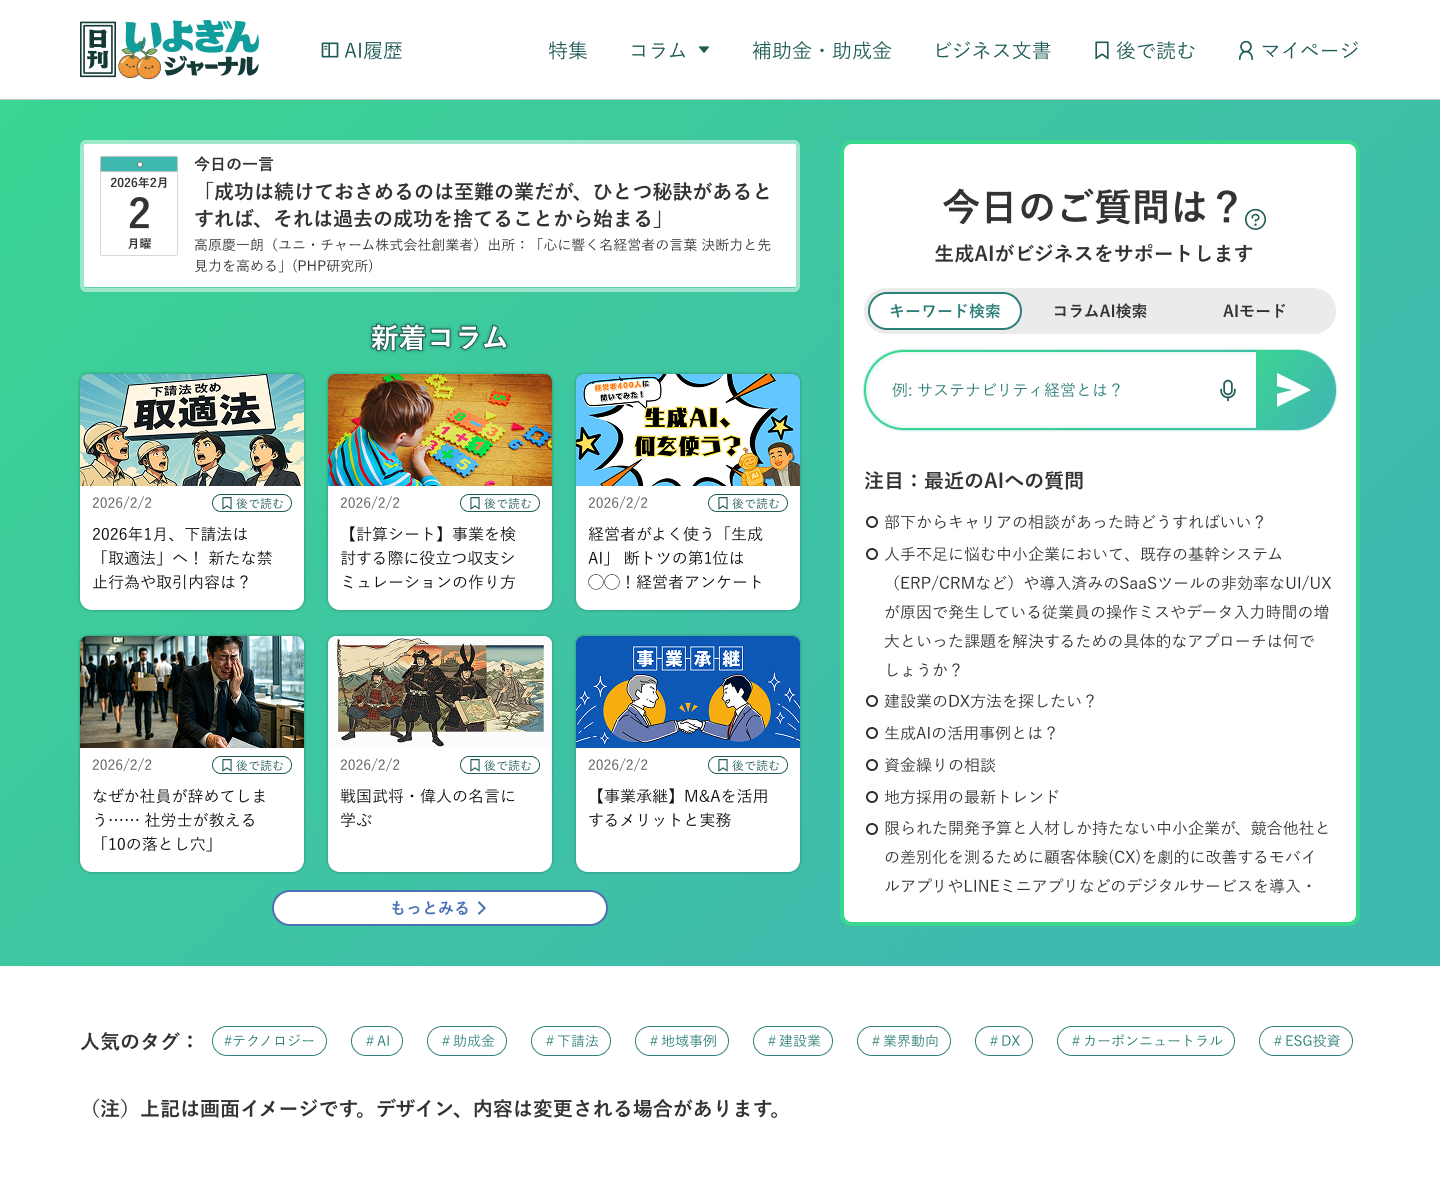Click the microphone voice input icon
Screen dimensions: 1440x1180
1228,390
